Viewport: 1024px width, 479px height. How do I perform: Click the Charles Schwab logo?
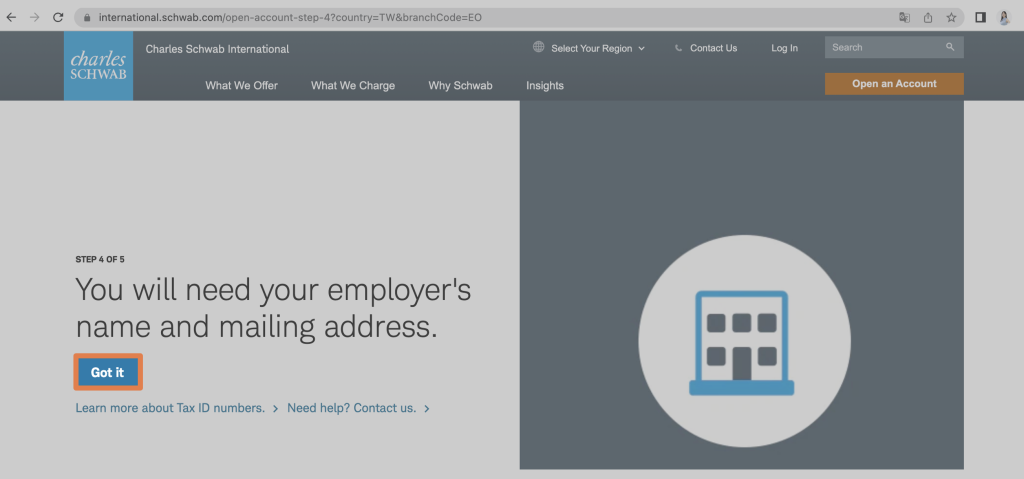coord(99,66)
